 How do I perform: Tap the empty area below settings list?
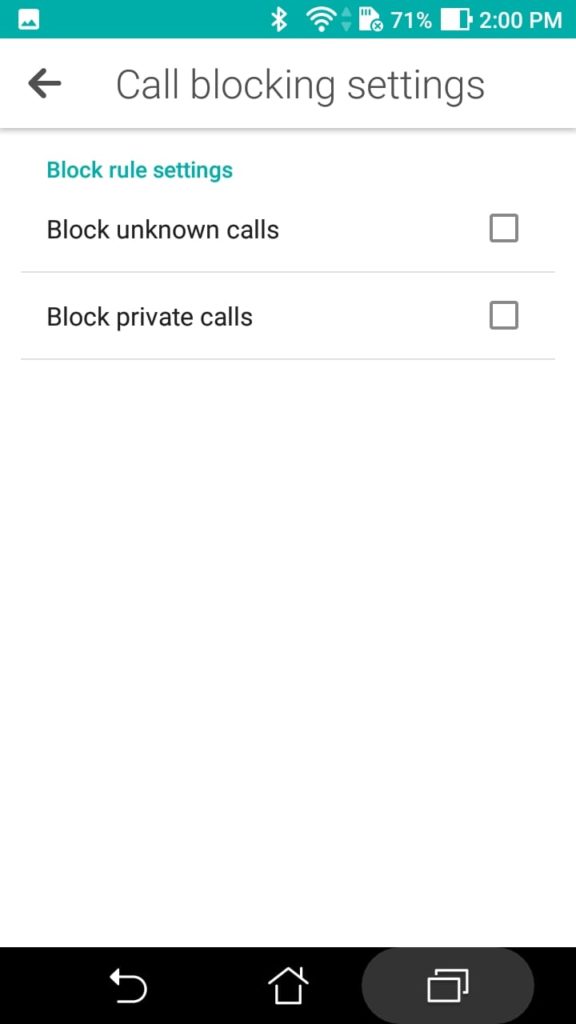click(x=288, y=653)
